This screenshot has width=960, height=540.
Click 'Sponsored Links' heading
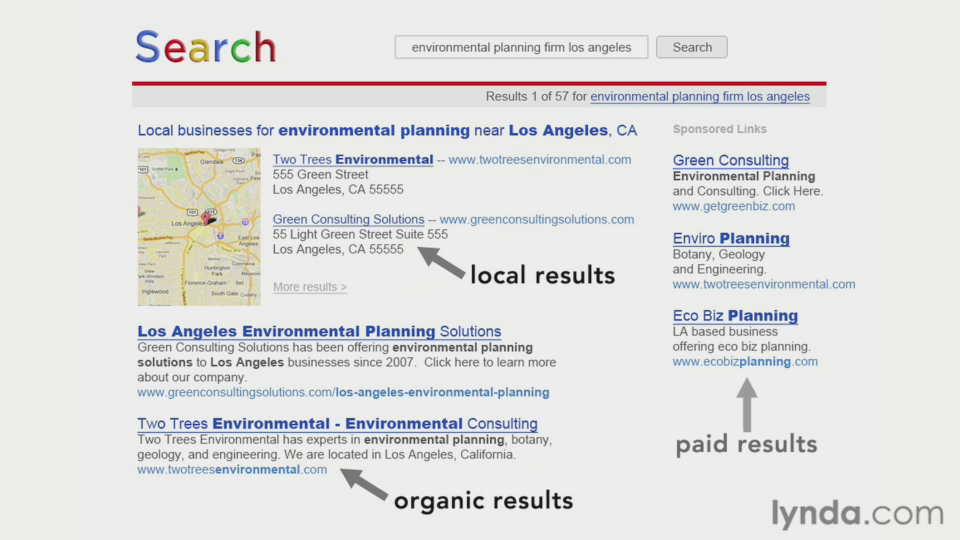click(719, 129)
